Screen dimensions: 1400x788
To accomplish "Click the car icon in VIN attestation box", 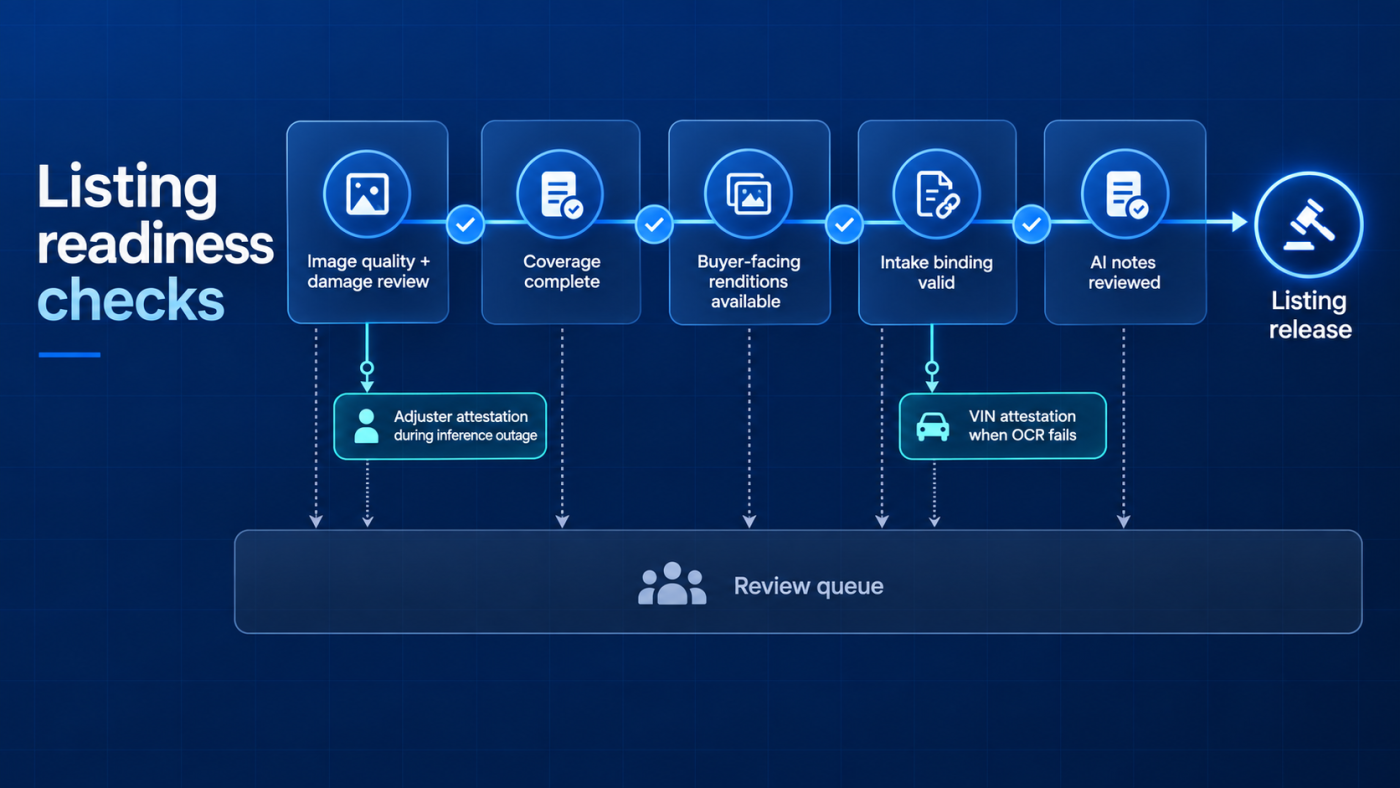I will coord(933,426).
